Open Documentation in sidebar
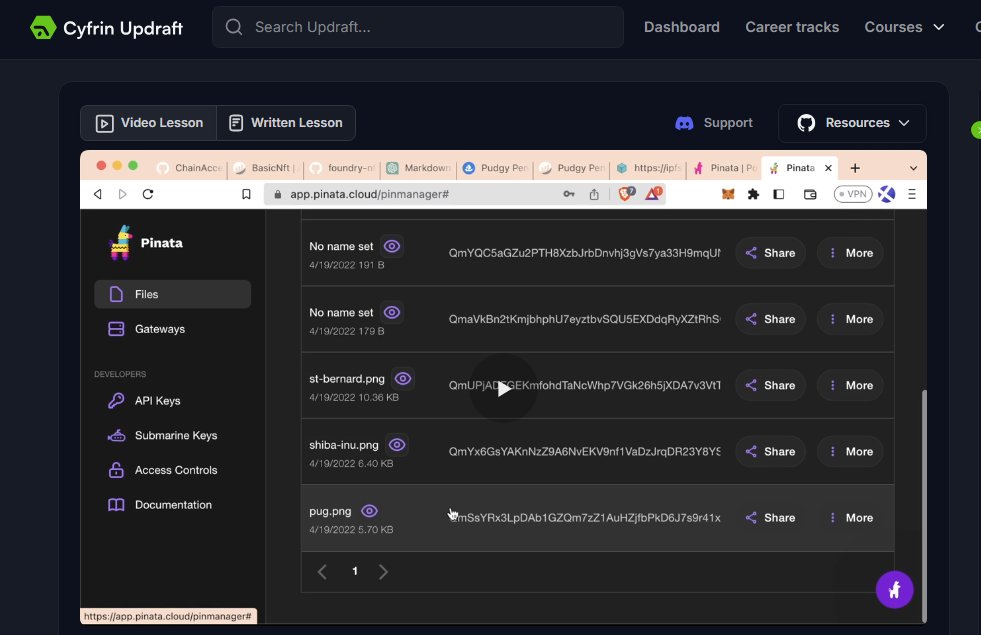 pos(160,504)
